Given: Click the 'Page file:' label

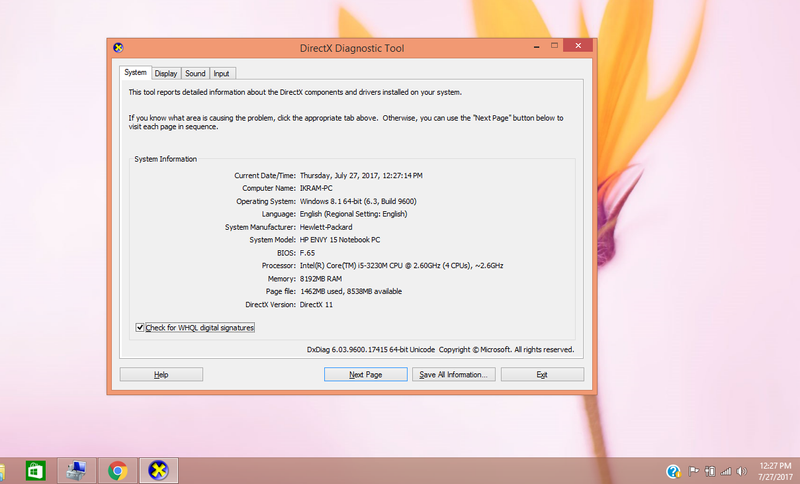Looking at the screenshot, I should click(281, 292).
